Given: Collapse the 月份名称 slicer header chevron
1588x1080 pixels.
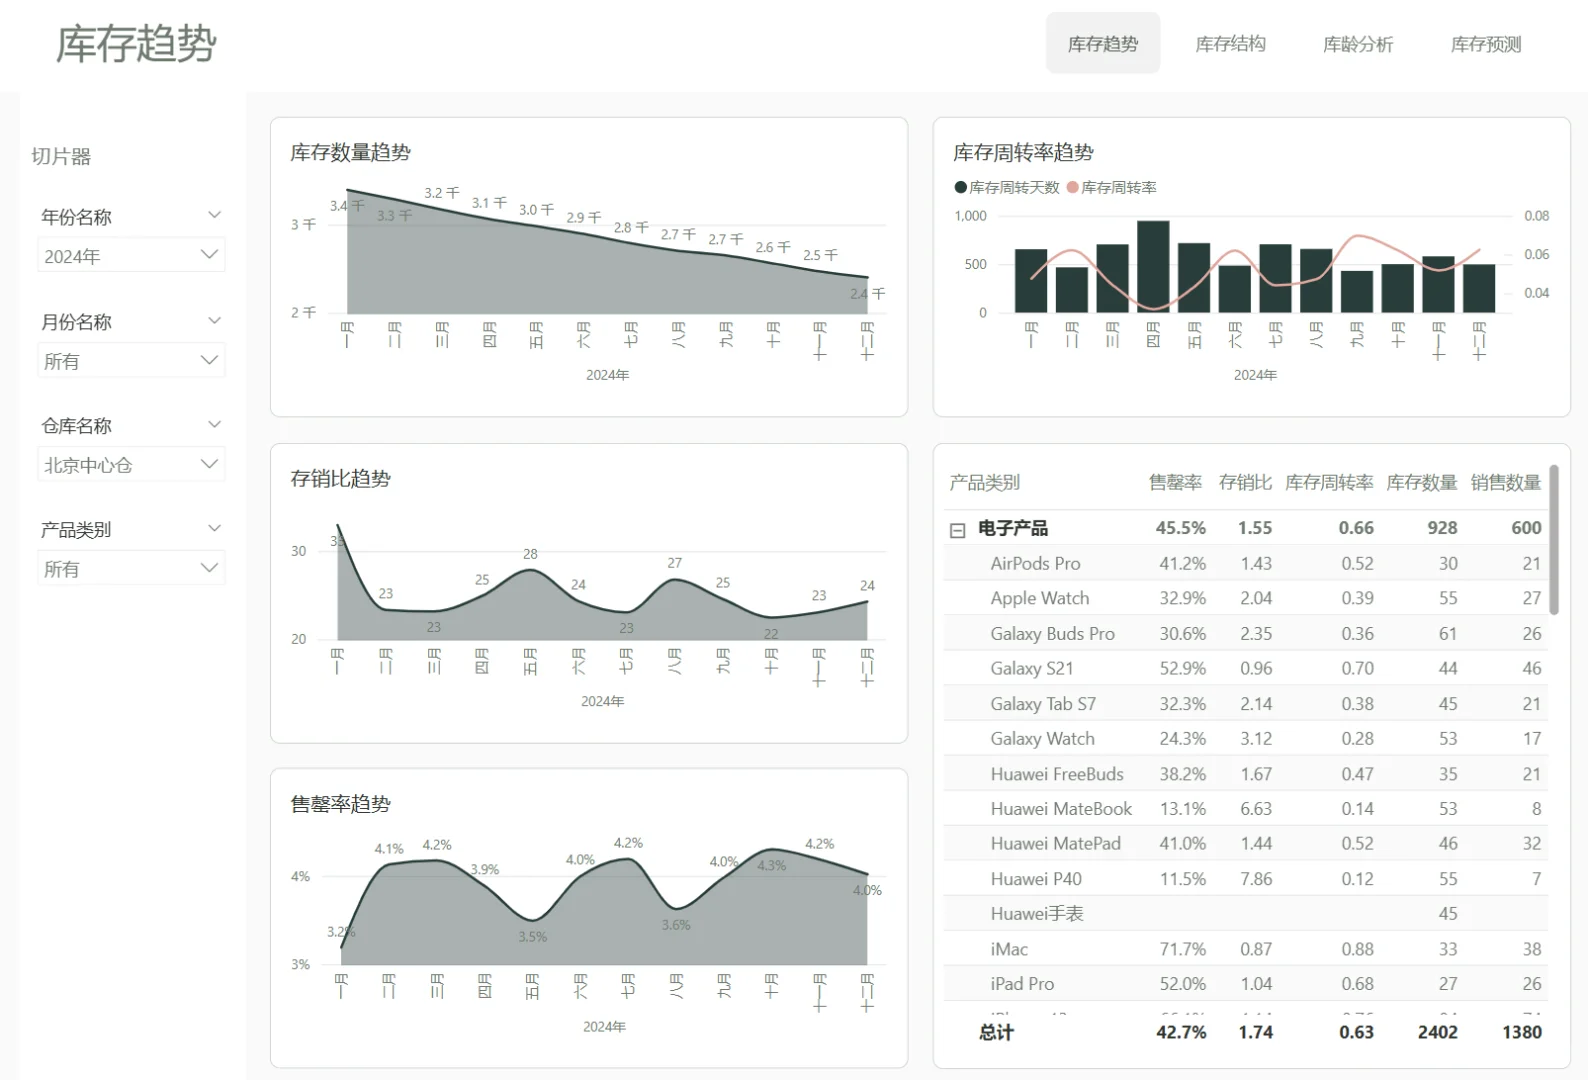Looking at the screenshot, I should 214,321.
